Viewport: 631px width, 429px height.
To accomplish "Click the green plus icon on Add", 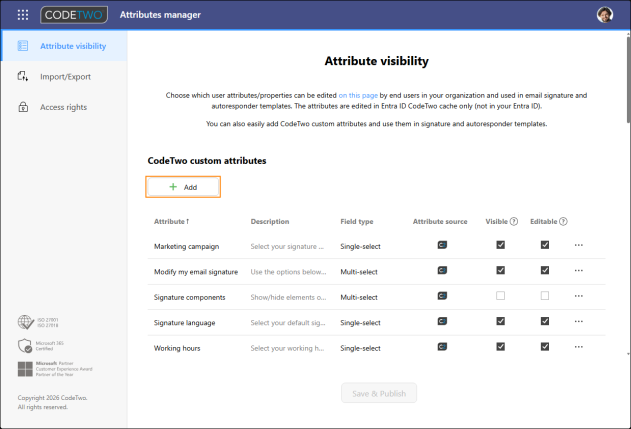I will [173, 187].
